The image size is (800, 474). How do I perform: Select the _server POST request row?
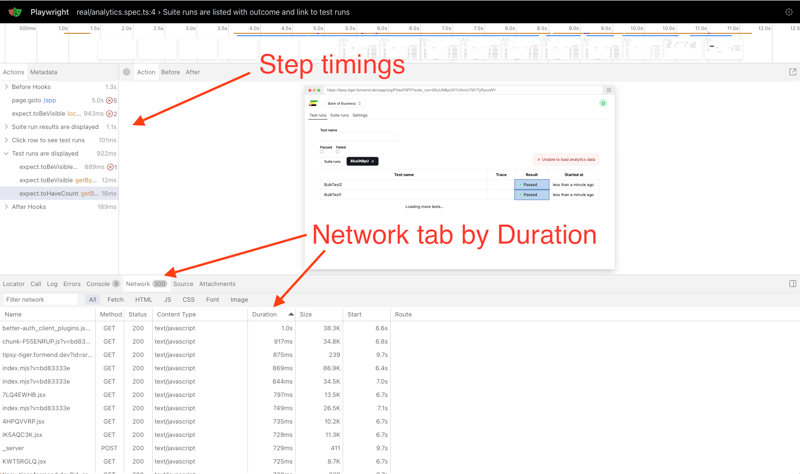[x=400, y=448]
